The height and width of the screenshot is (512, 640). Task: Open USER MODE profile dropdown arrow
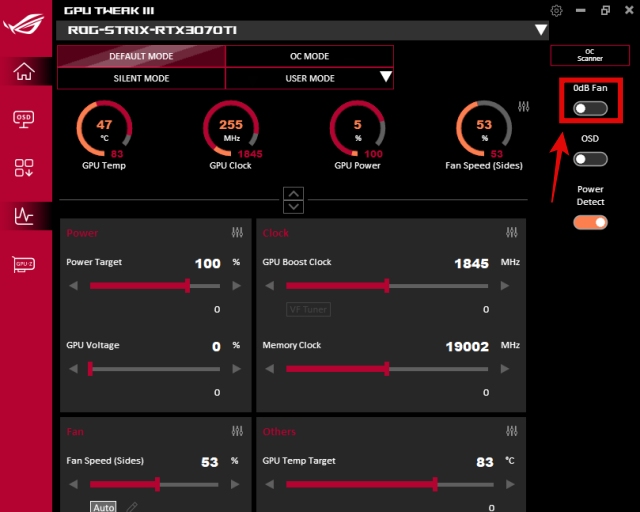pos(386,76)
